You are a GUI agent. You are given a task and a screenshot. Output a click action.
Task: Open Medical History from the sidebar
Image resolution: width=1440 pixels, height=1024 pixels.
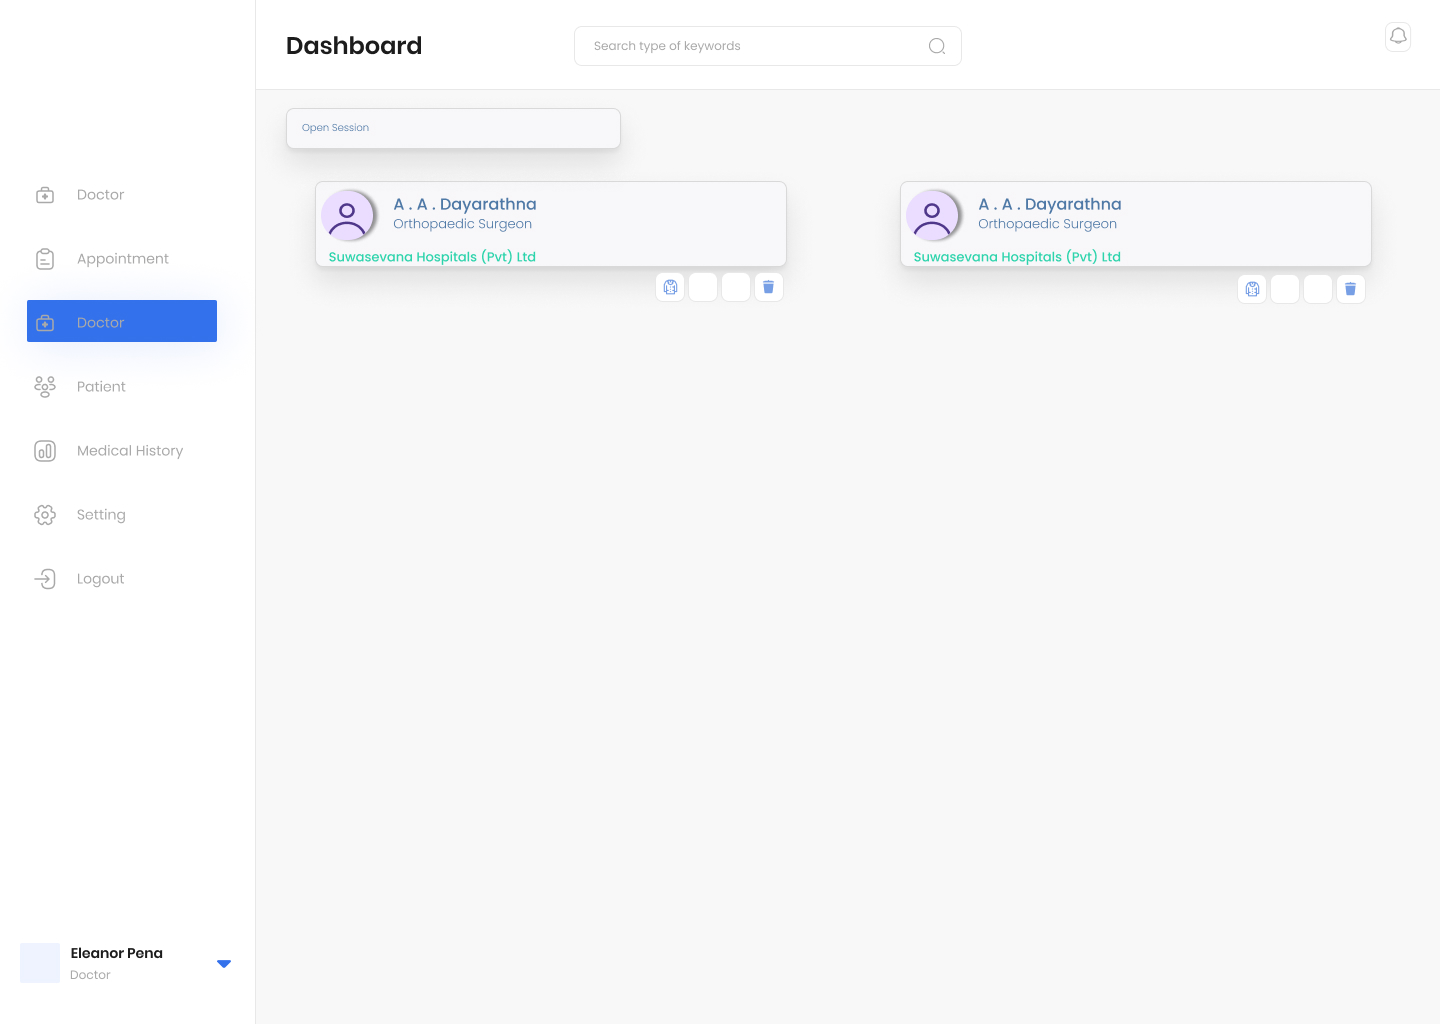tap(129, 451)
